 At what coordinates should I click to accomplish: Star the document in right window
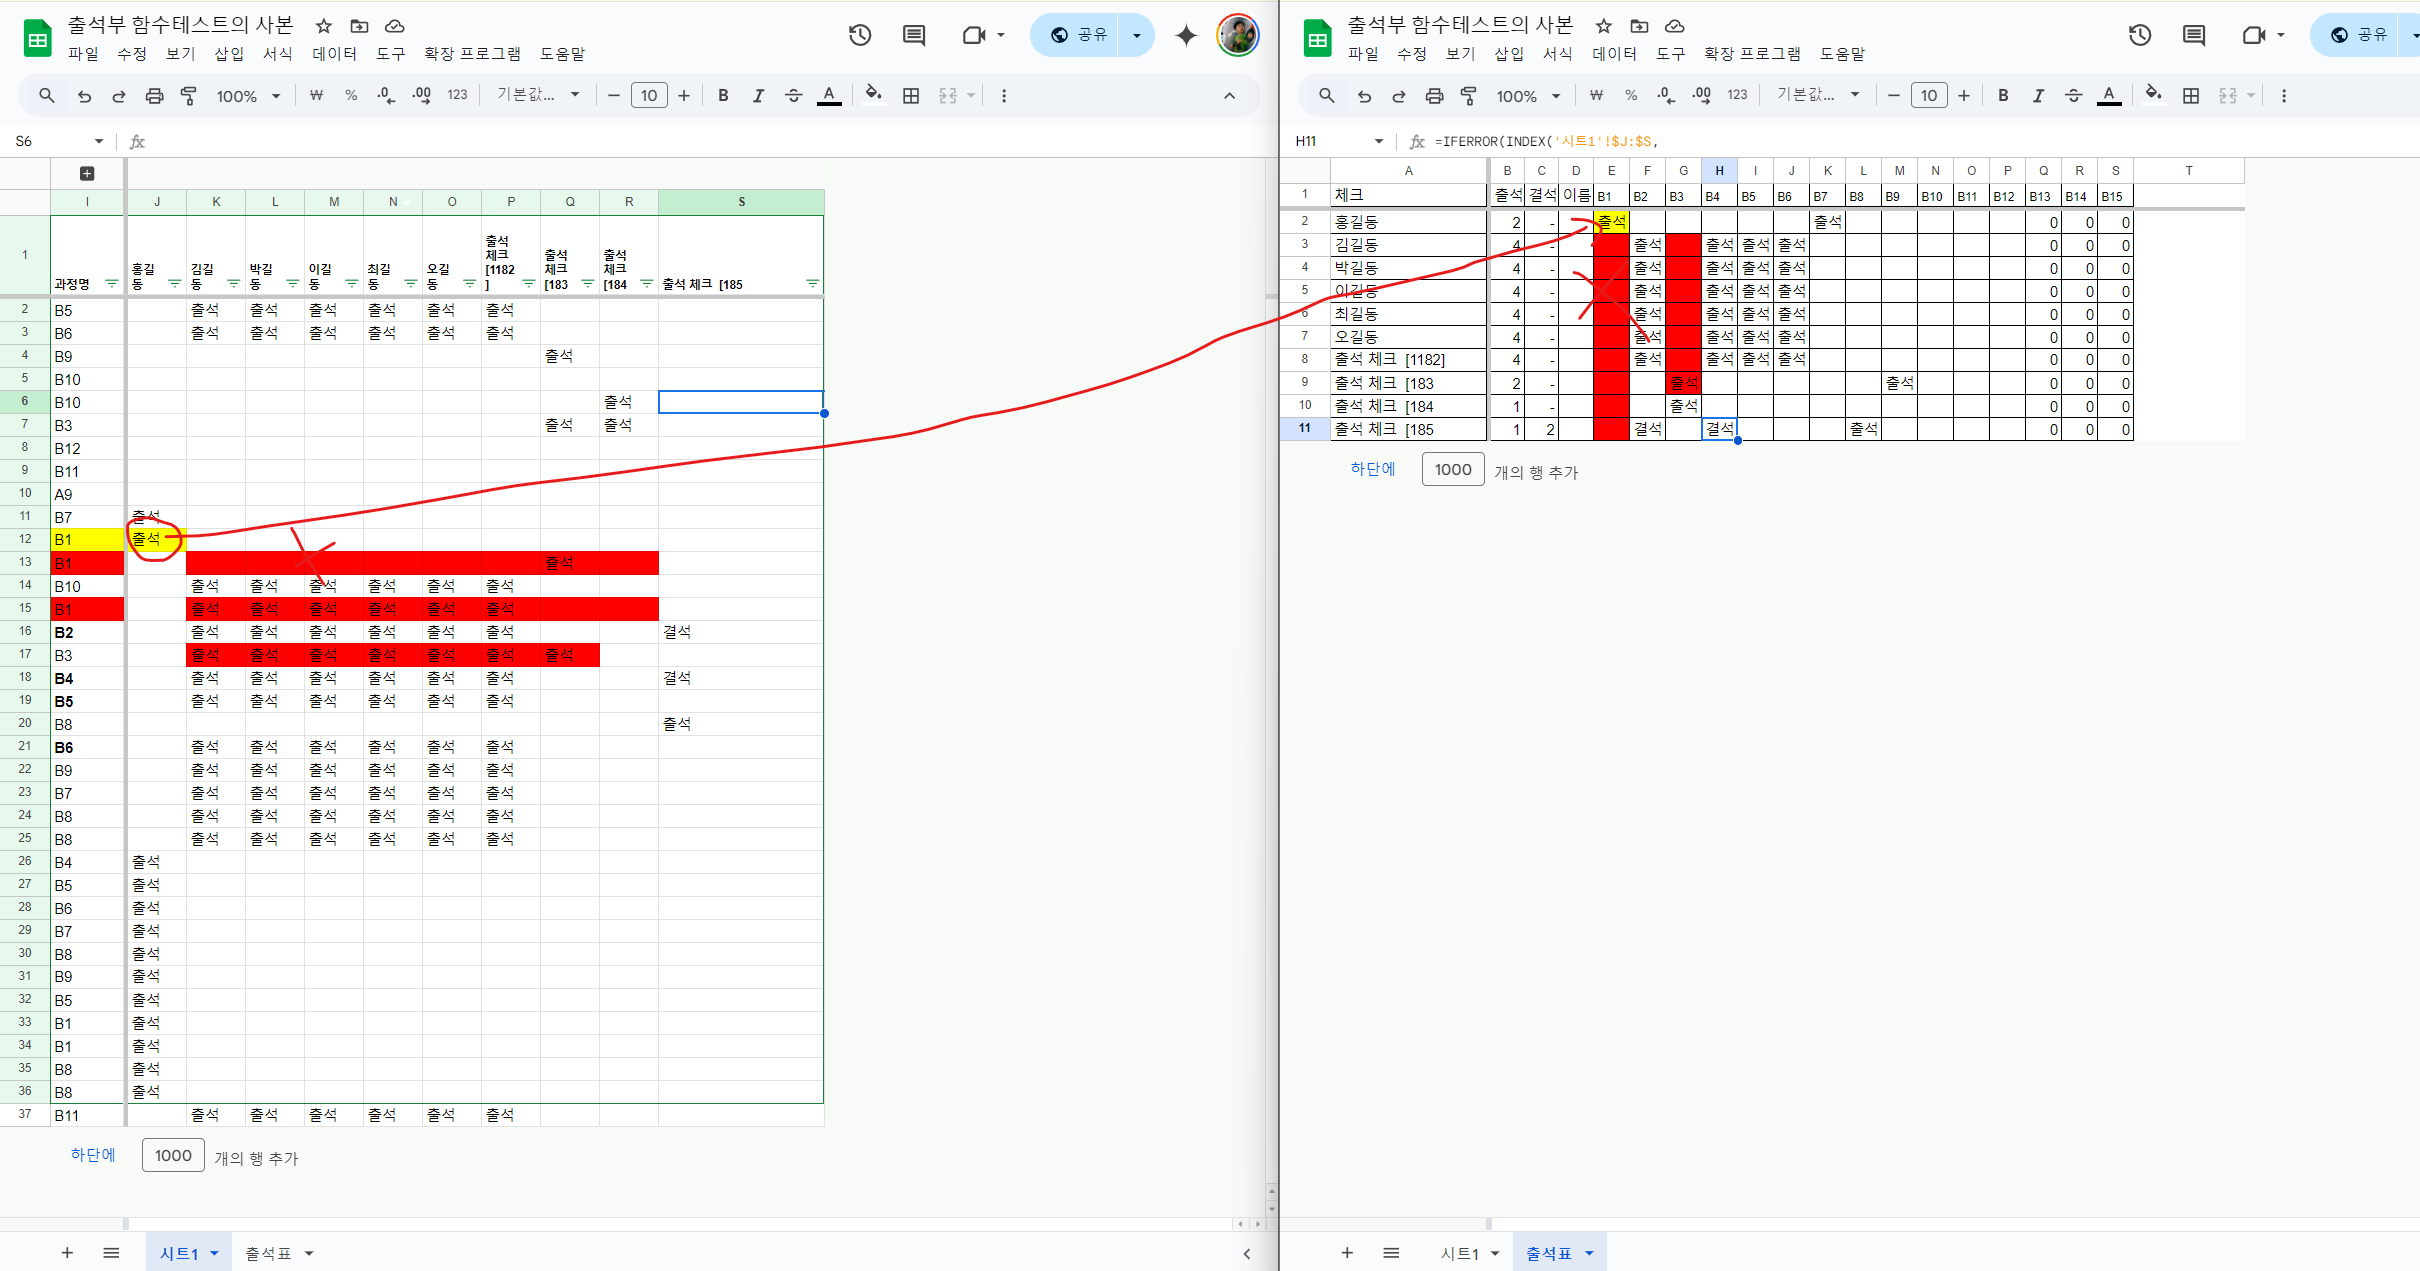click(x=1604, y=26)
